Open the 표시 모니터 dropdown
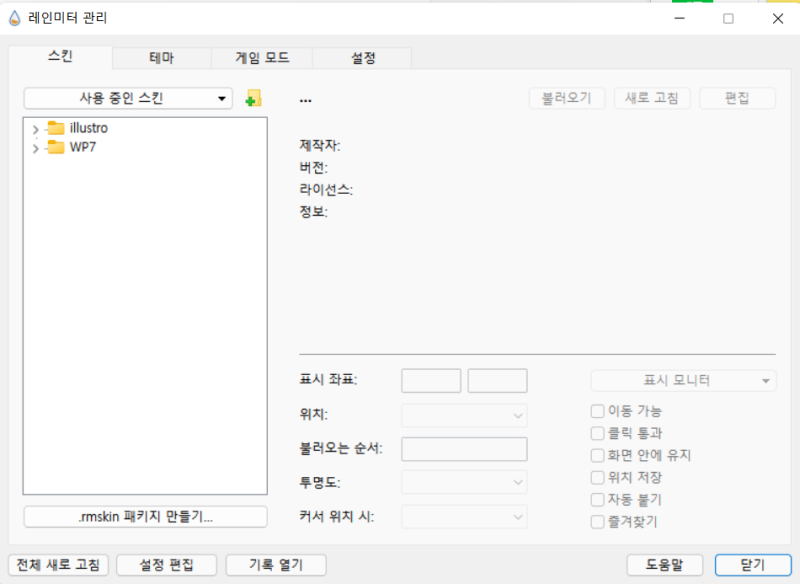The width and height of the screenshot is (800, 584). point(682,380)
